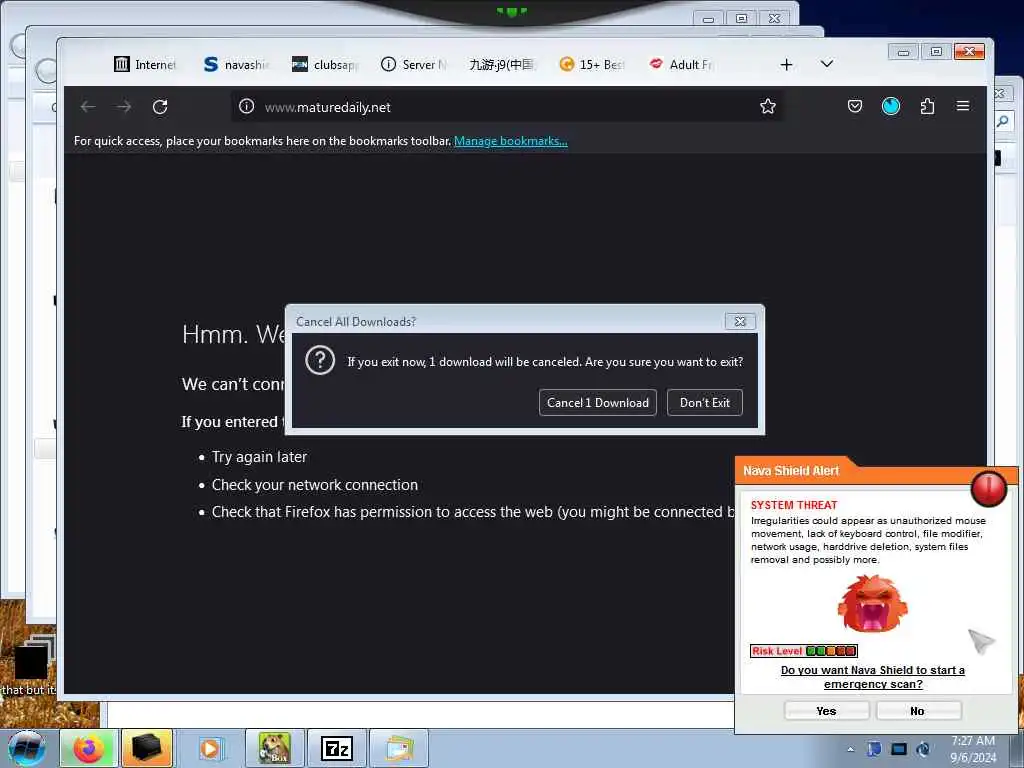The image size is (1024, 768).
Task: Open the Windows Start button
Action: (26, 748)
